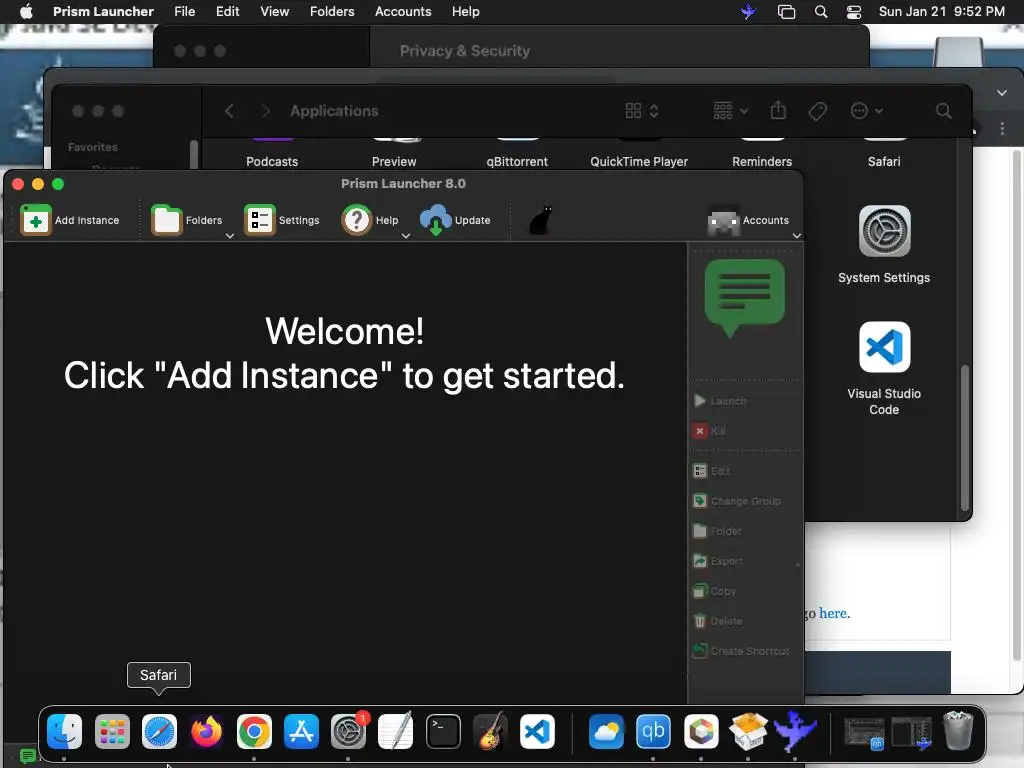Open the Trash in the Dock

click(x=958, y=731)
